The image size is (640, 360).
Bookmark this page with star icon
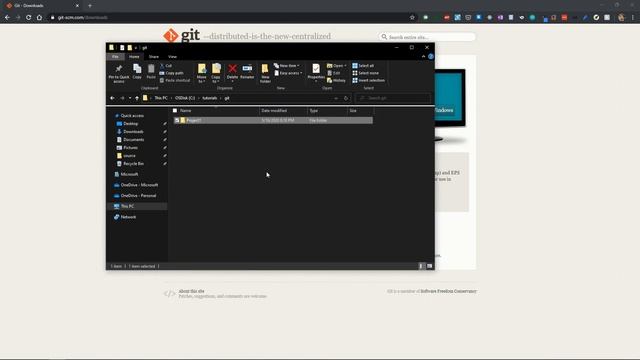coord(412,18)
